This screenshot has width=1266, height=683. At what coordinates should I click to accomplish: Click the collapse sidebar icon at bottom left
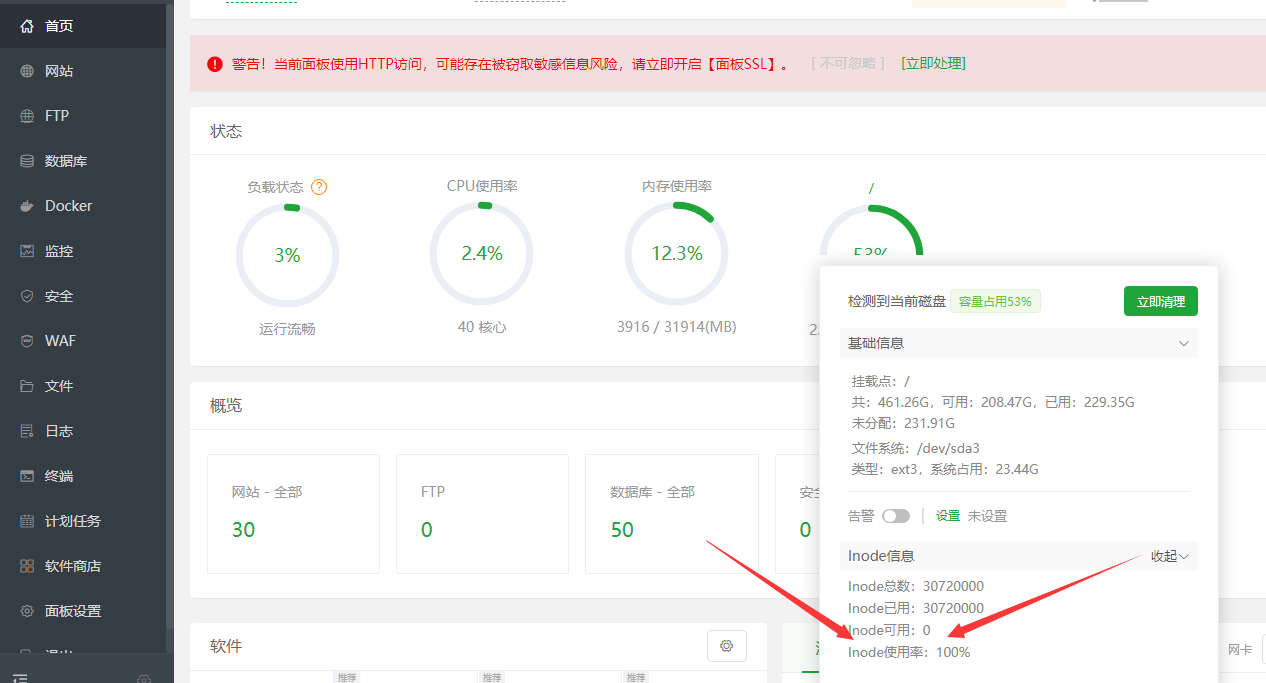click(x=20, y=679)
